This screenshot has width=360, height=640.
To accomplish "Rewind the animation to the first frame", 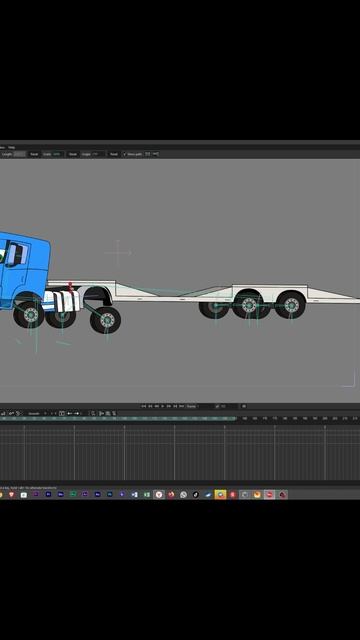I will click(x=144, y=406).
